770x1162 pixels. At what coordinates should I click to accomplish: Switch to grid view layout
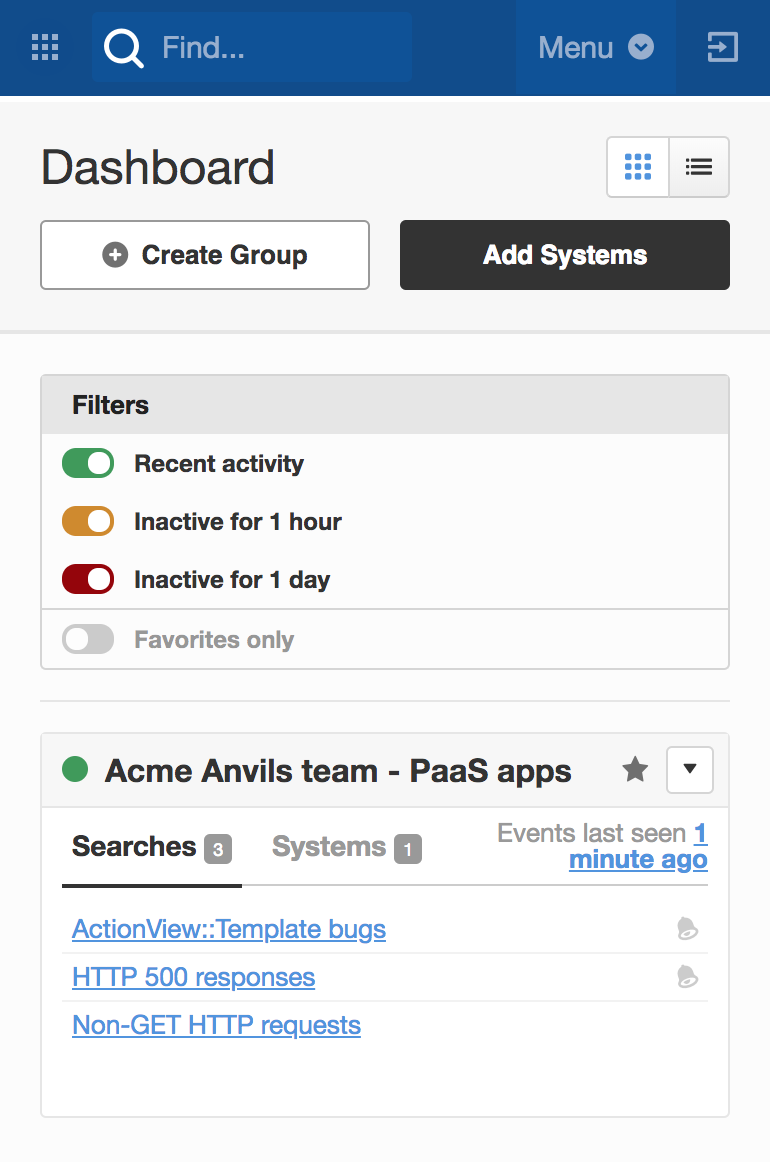point(638,167)
